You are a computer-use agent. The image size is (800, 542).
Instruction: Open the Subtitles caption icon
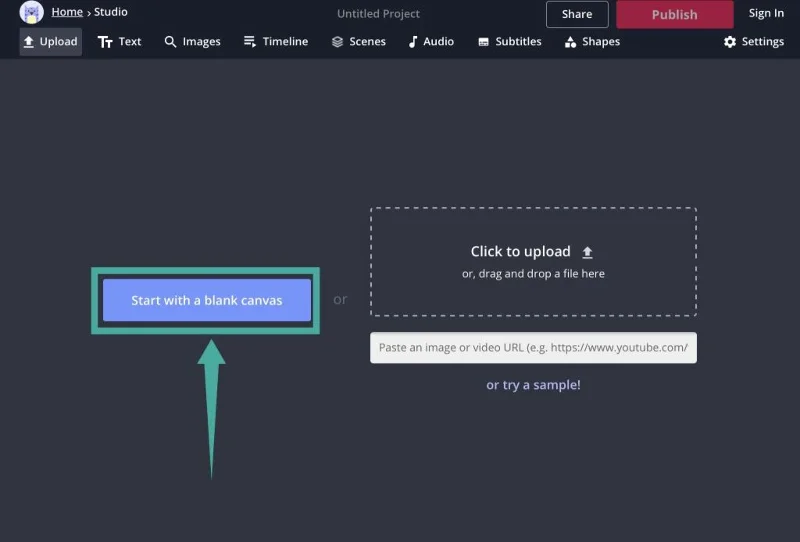click(483, 42)
